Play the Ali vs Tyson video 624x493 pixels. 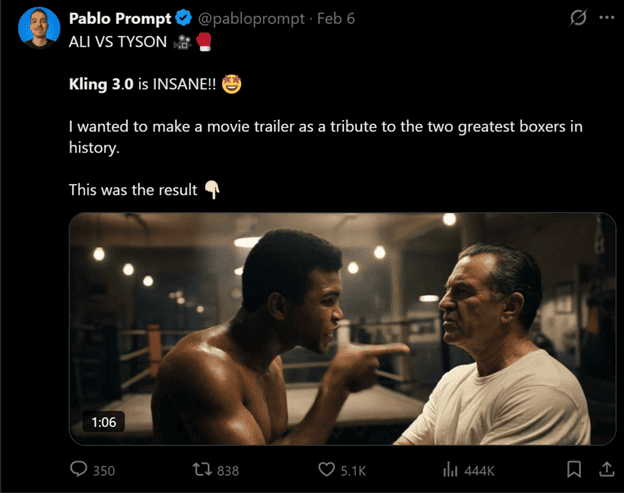pos(342,329)
